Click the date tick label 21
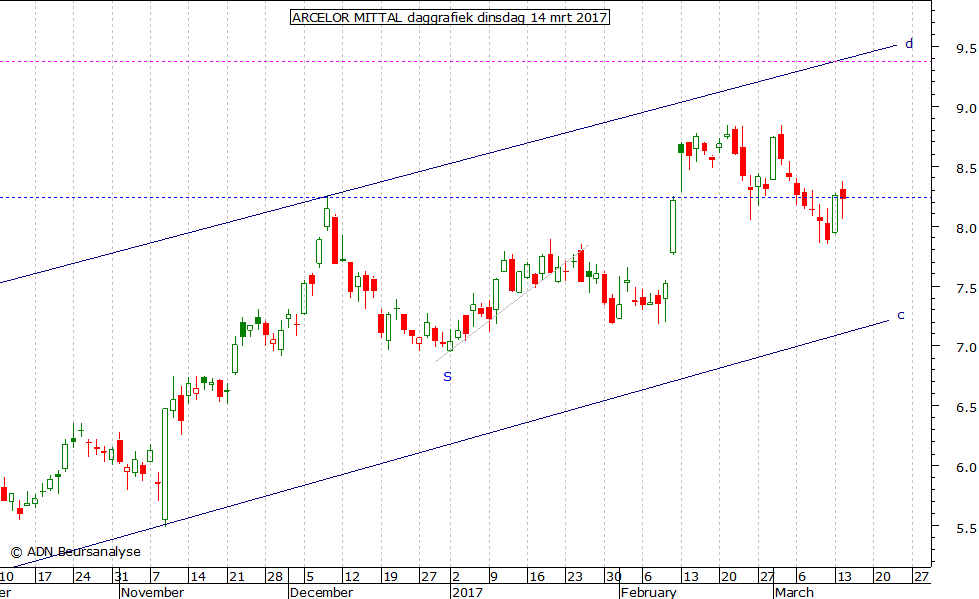Screen dimensions: 979x599 237,577
